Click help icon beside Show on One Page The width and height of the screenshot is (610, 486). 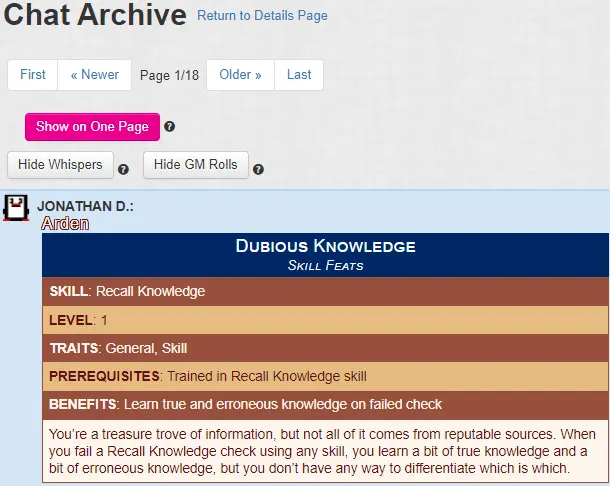169,126
